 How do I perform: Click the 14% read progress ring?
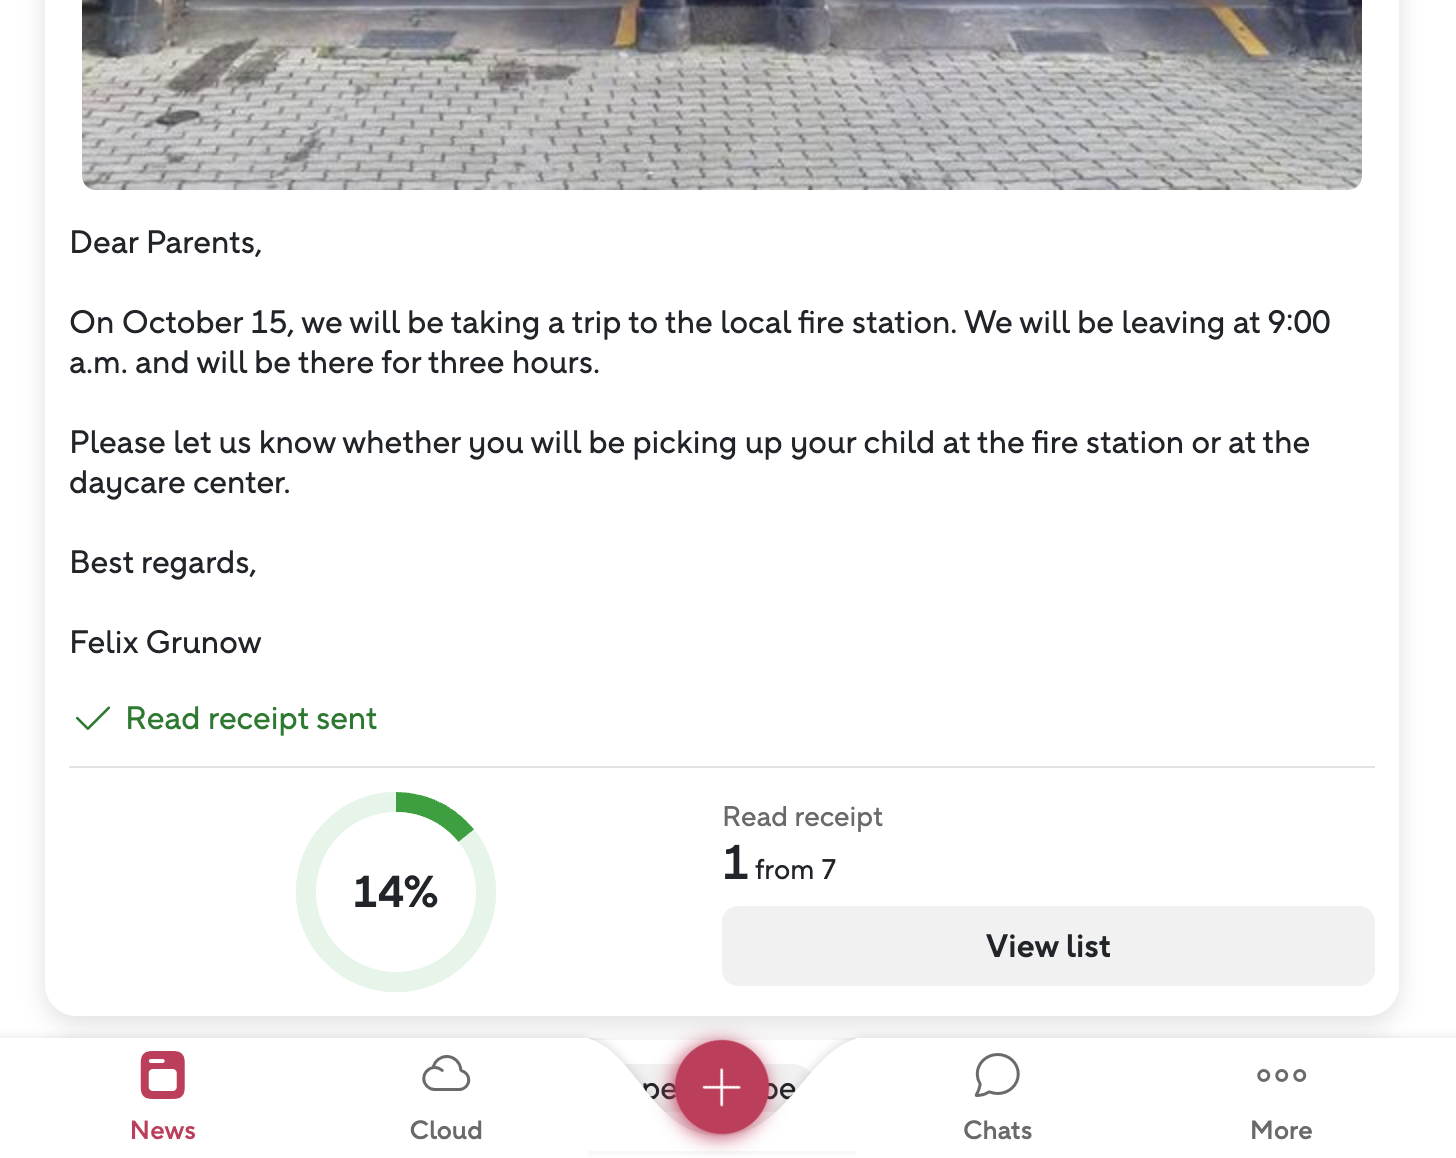pos(396,891)
